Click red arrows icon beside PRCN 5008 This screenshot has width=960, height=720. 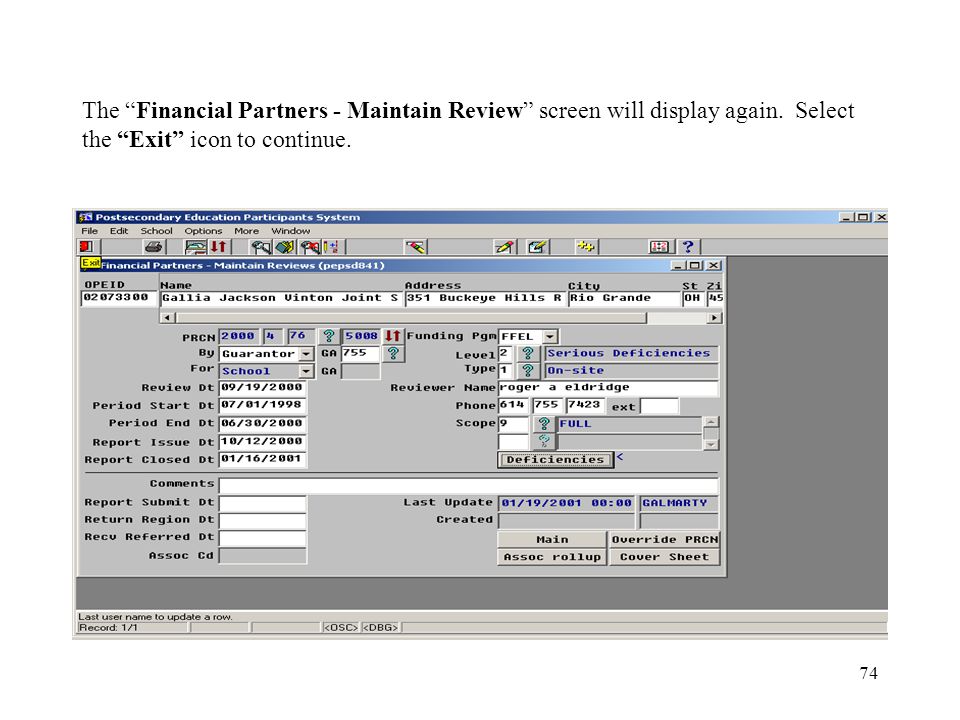click(392, 336)
